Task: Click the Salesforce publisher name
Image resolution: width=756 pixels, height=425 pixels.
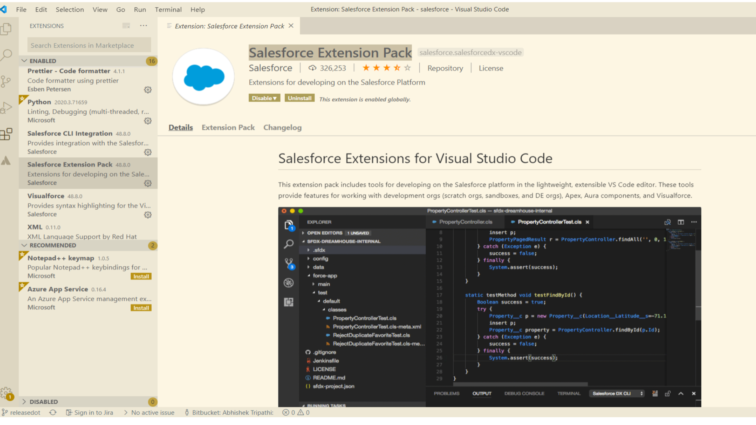Action: 270,68
